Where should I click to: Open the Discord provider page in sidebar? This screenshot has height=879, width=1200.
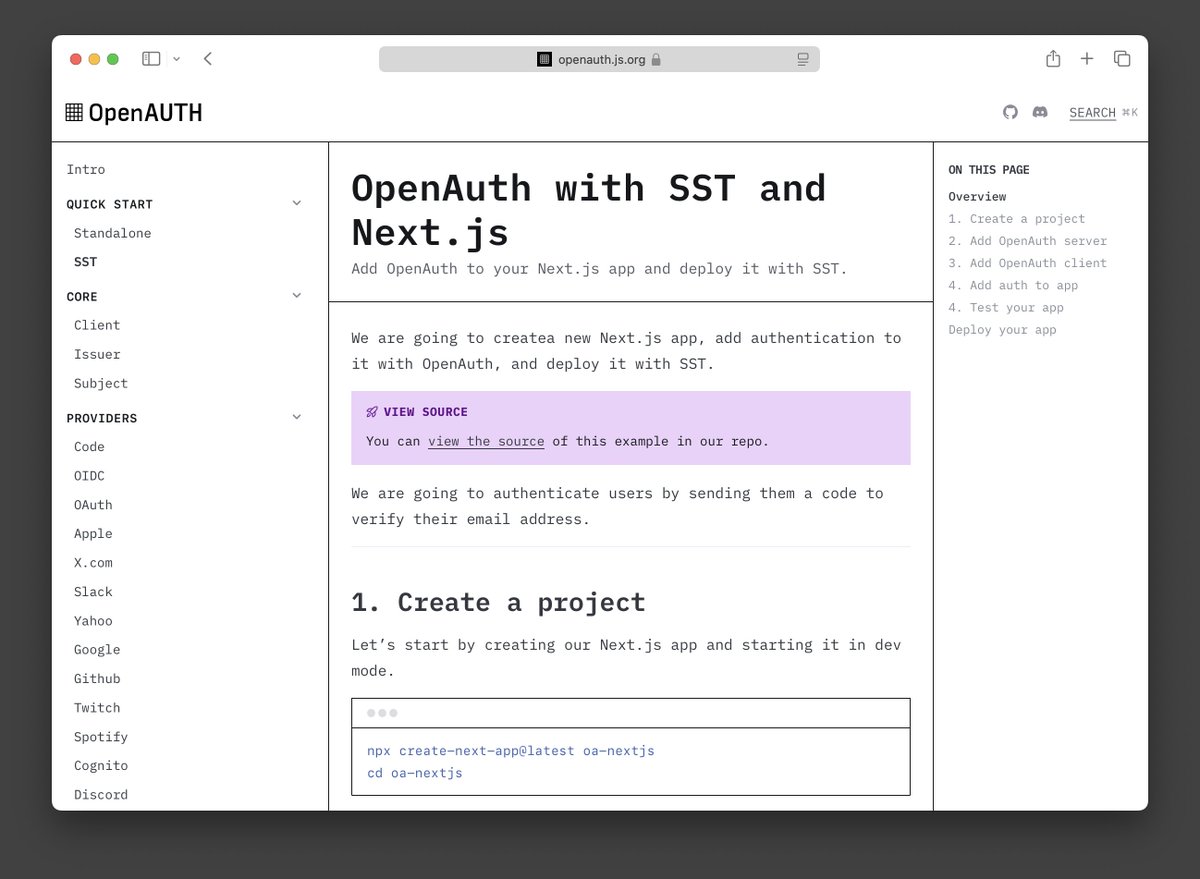[x=101, y=795]
